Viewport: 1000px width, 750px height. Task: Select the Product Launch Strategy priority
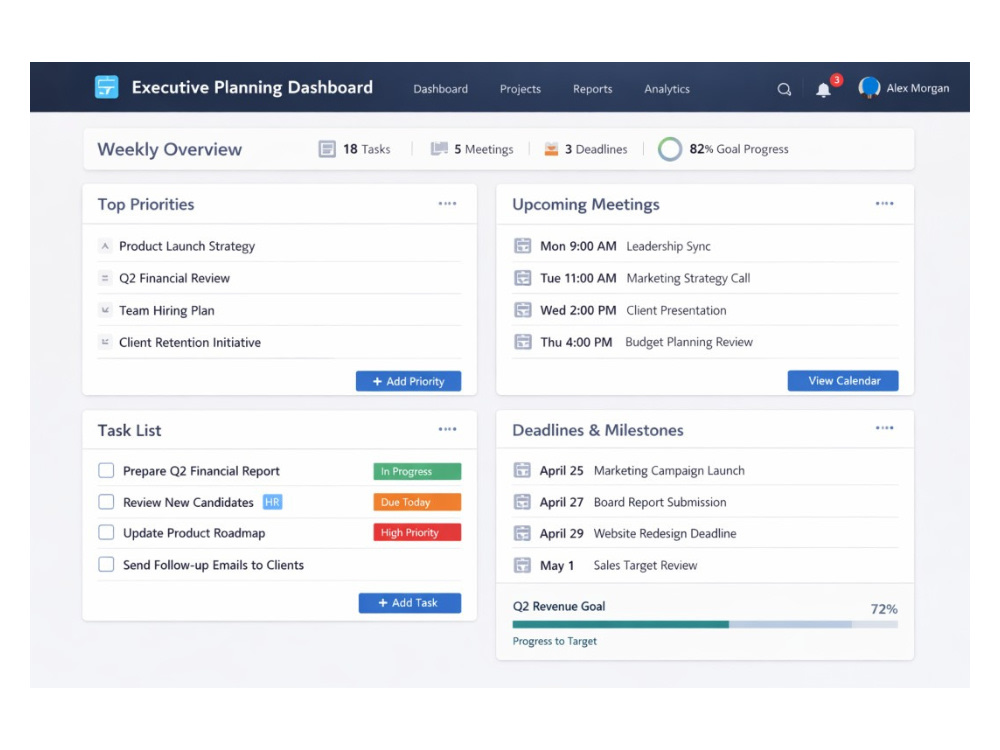pyautogui.click(x=279, y=246)
